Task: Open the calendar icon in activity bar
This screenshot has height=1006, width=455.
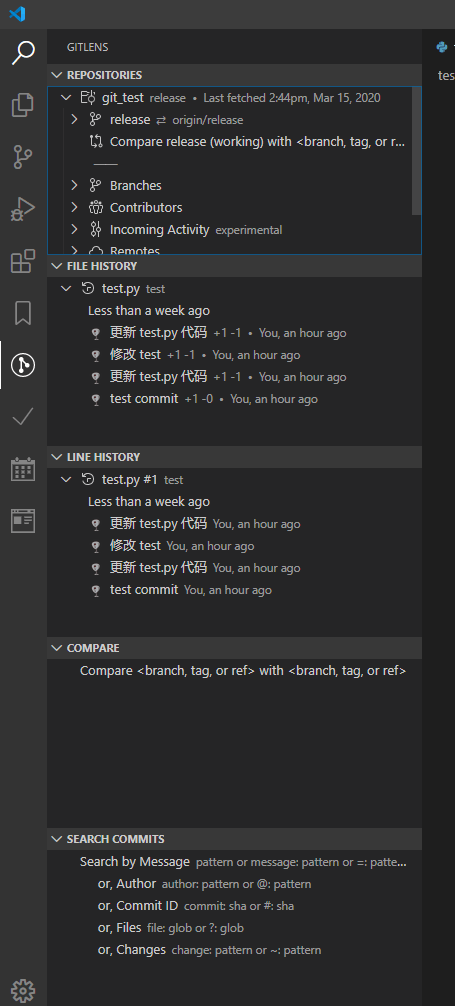Action: point(23,469)
